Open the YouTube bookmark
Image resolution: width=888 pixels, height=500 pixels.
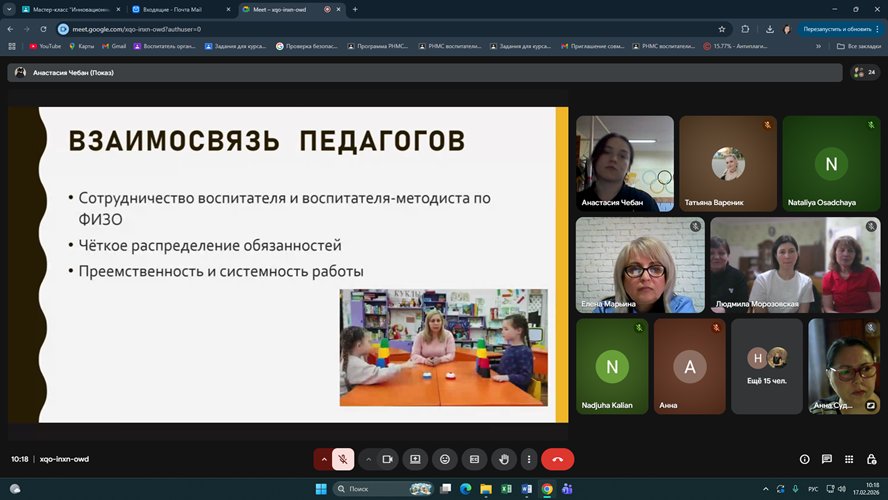tap(45, 46)
